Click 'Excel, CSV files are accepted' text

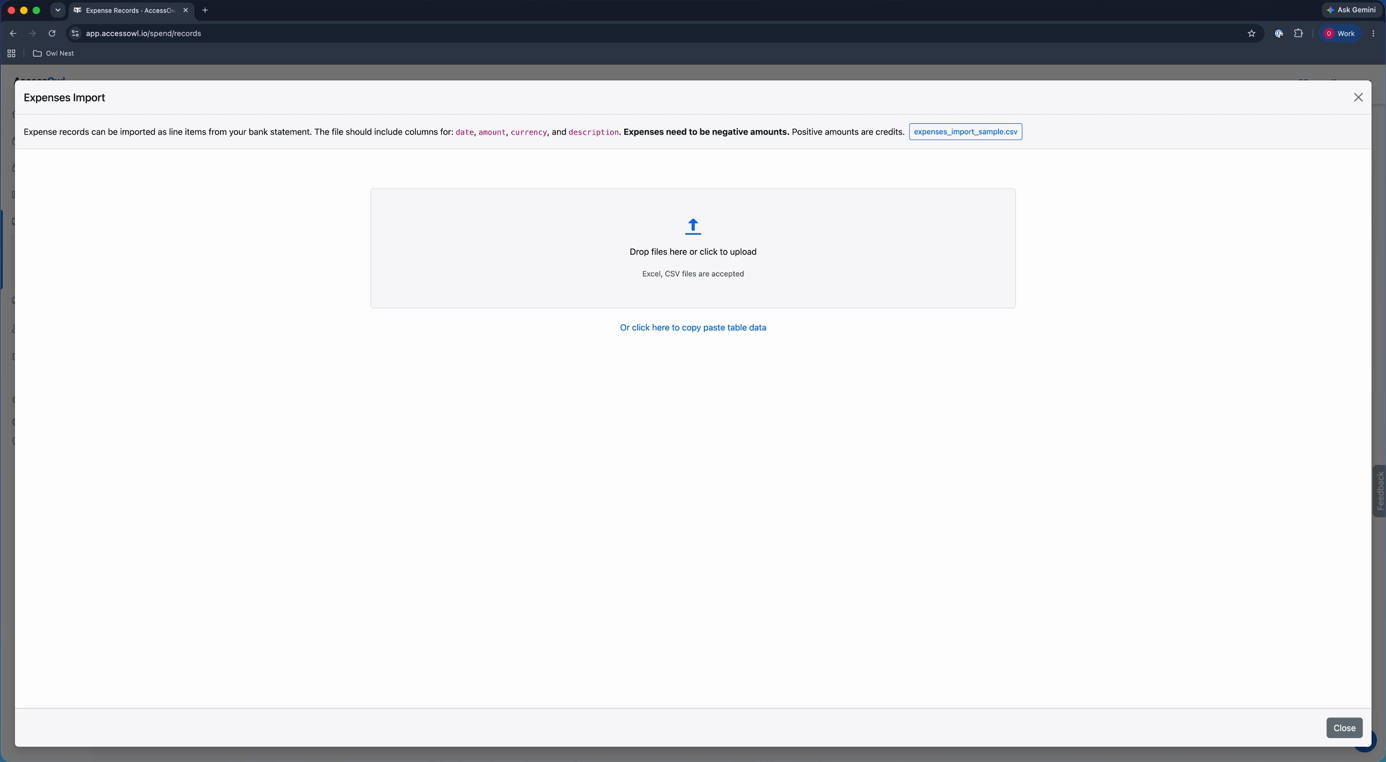(x=693, y=273)
